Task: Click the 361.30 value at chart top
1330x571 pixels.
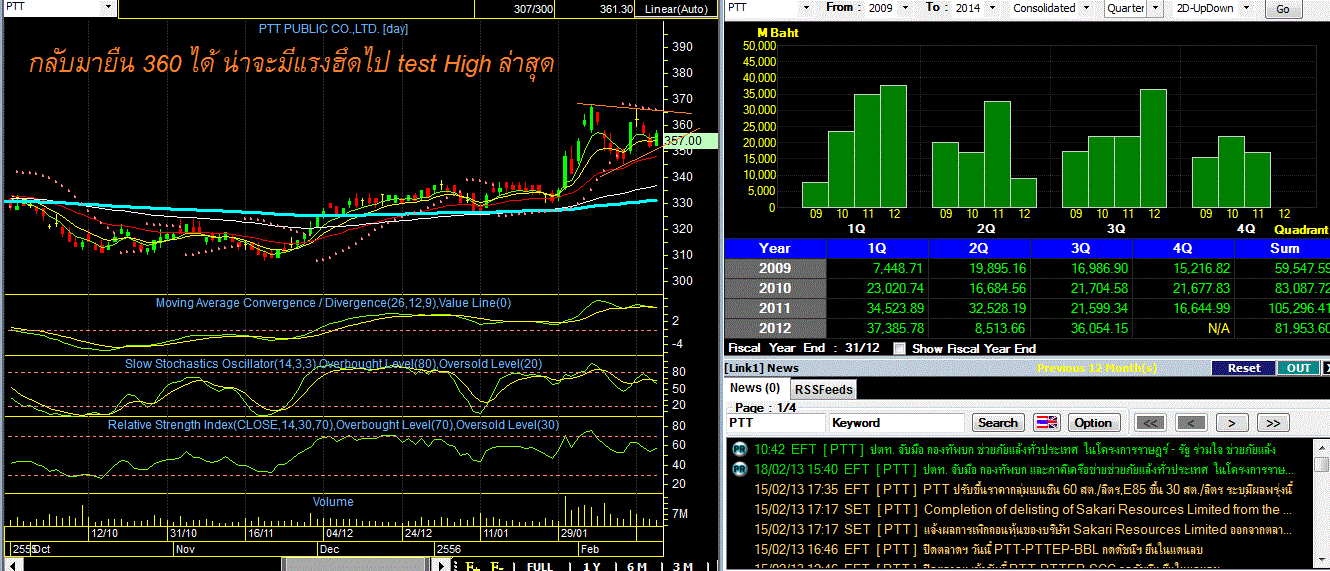Action: coord(616,9)
